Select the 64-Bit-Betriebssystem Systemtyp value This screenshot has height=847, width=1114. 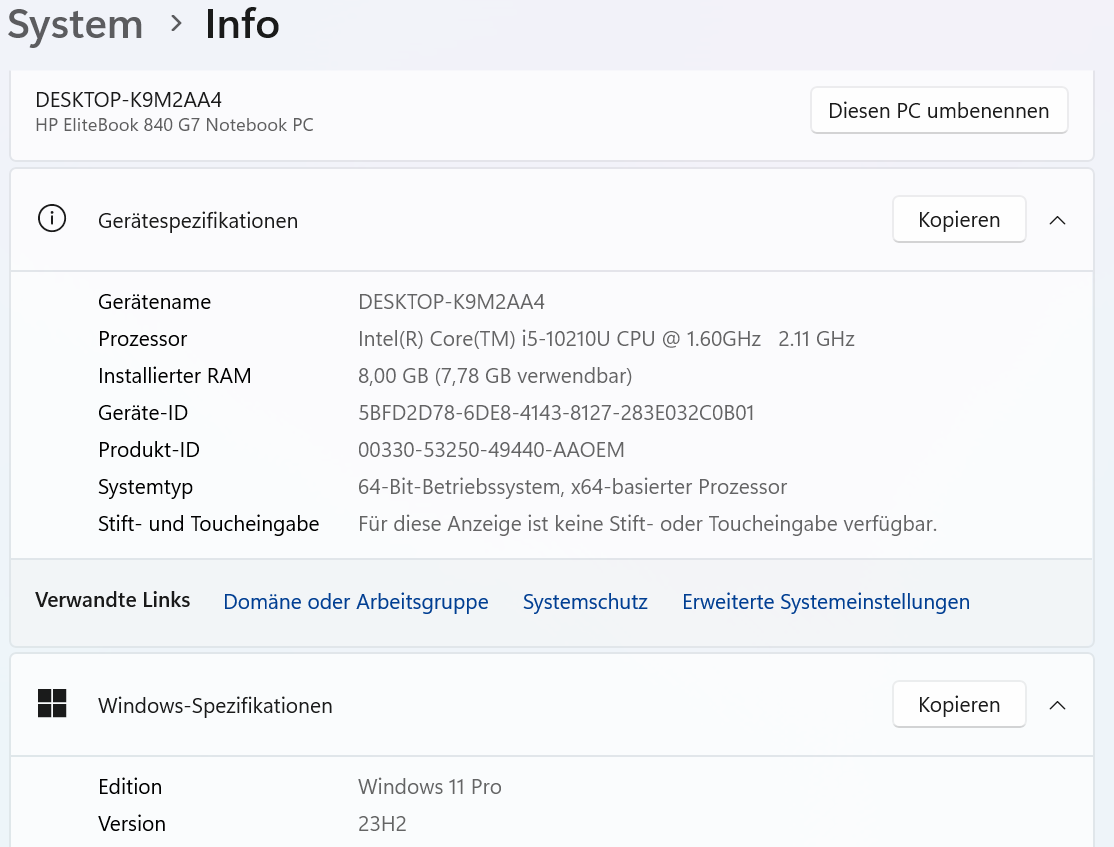(573, 487)
